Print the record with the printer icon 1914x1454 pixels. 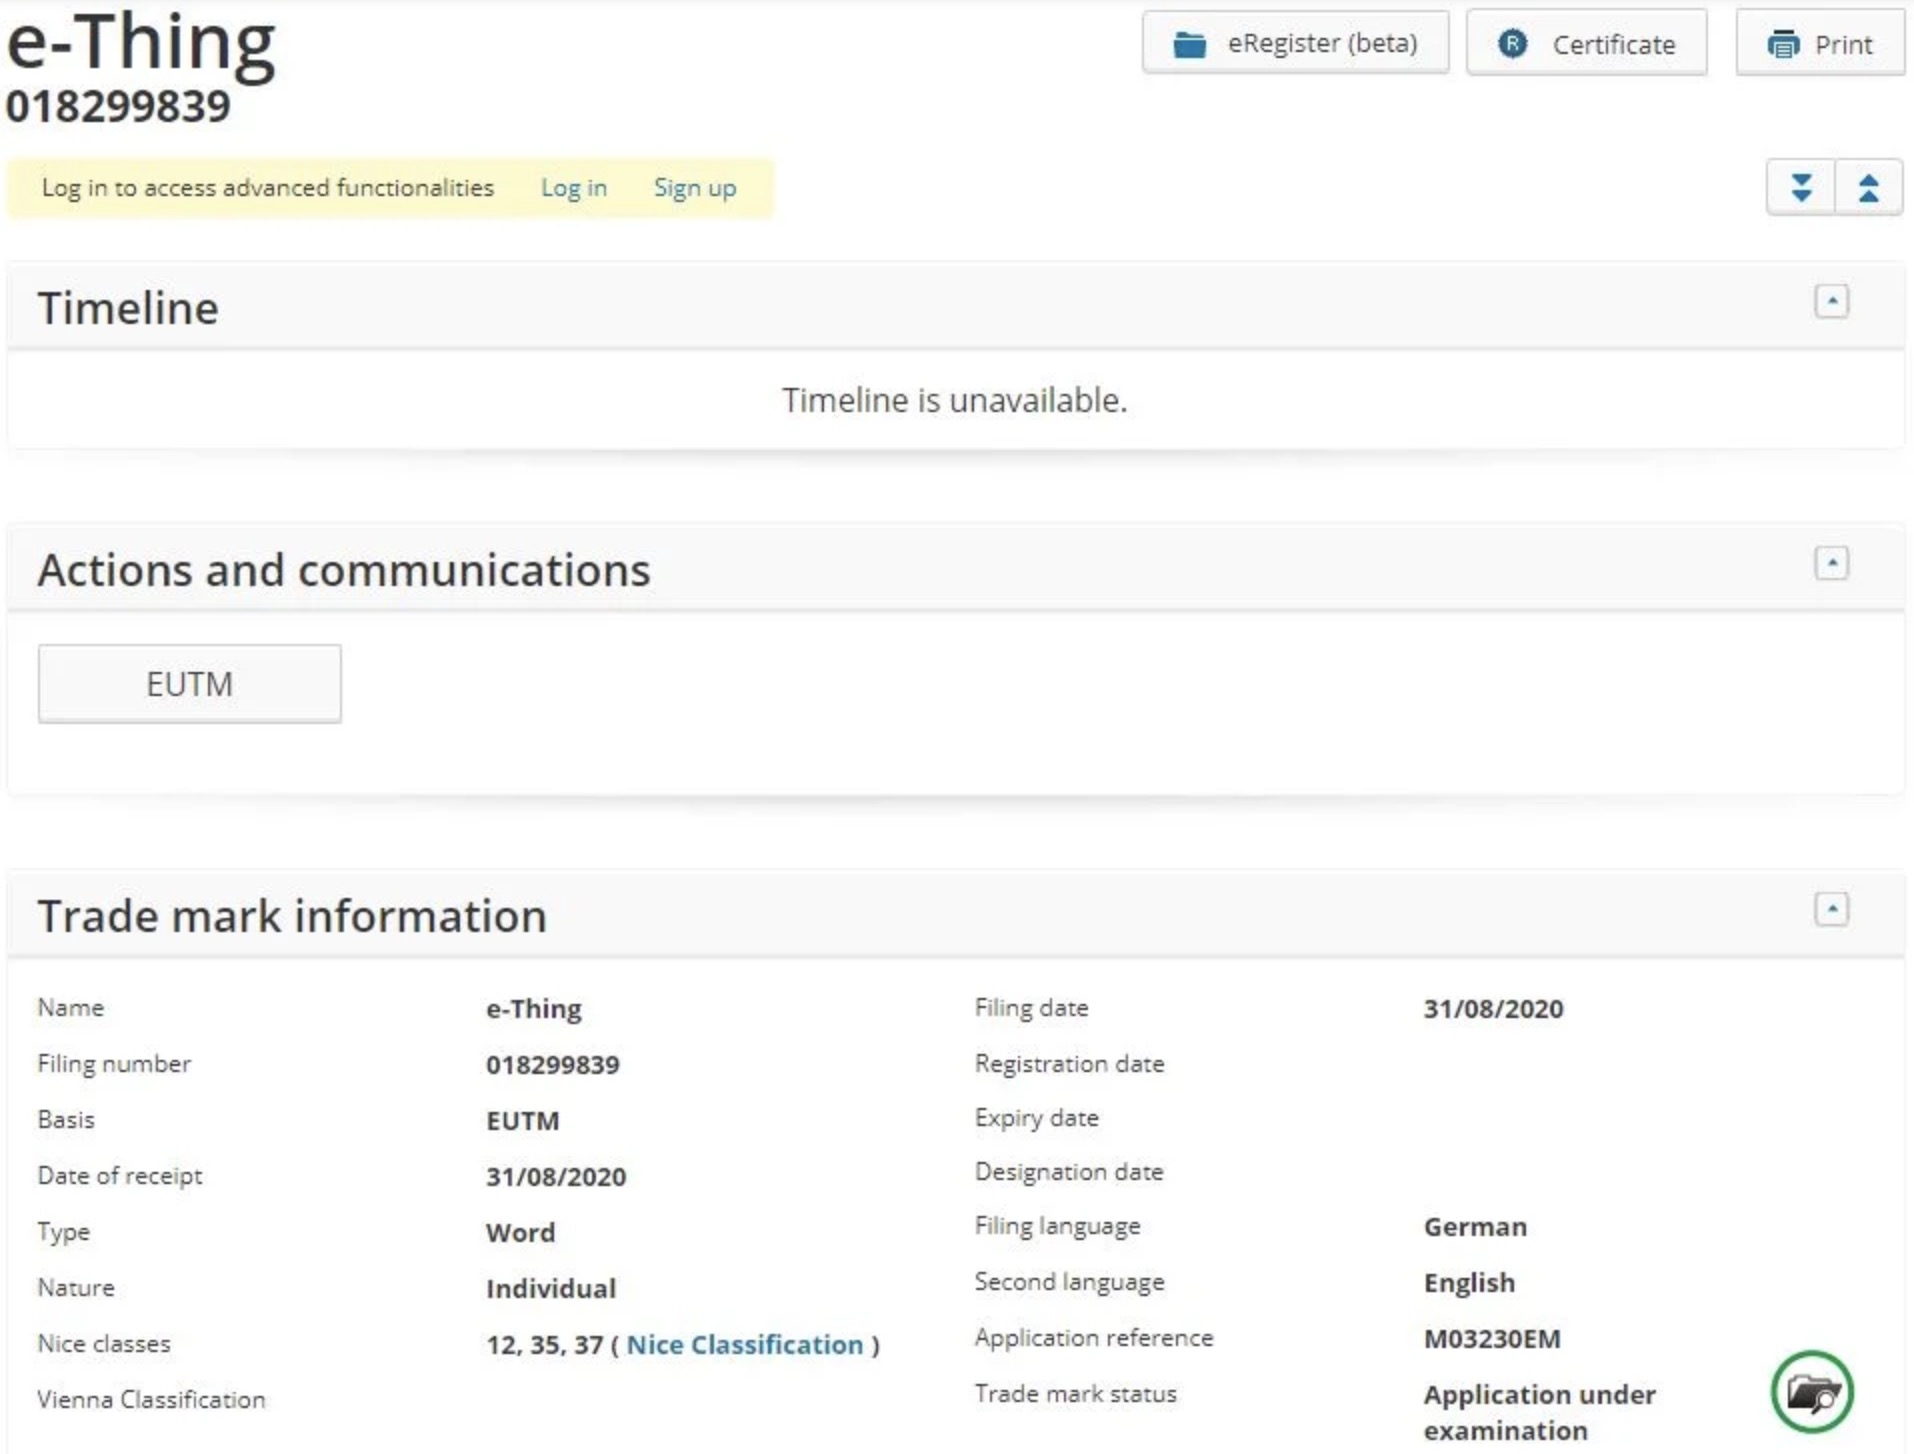tap(1784, 44)
